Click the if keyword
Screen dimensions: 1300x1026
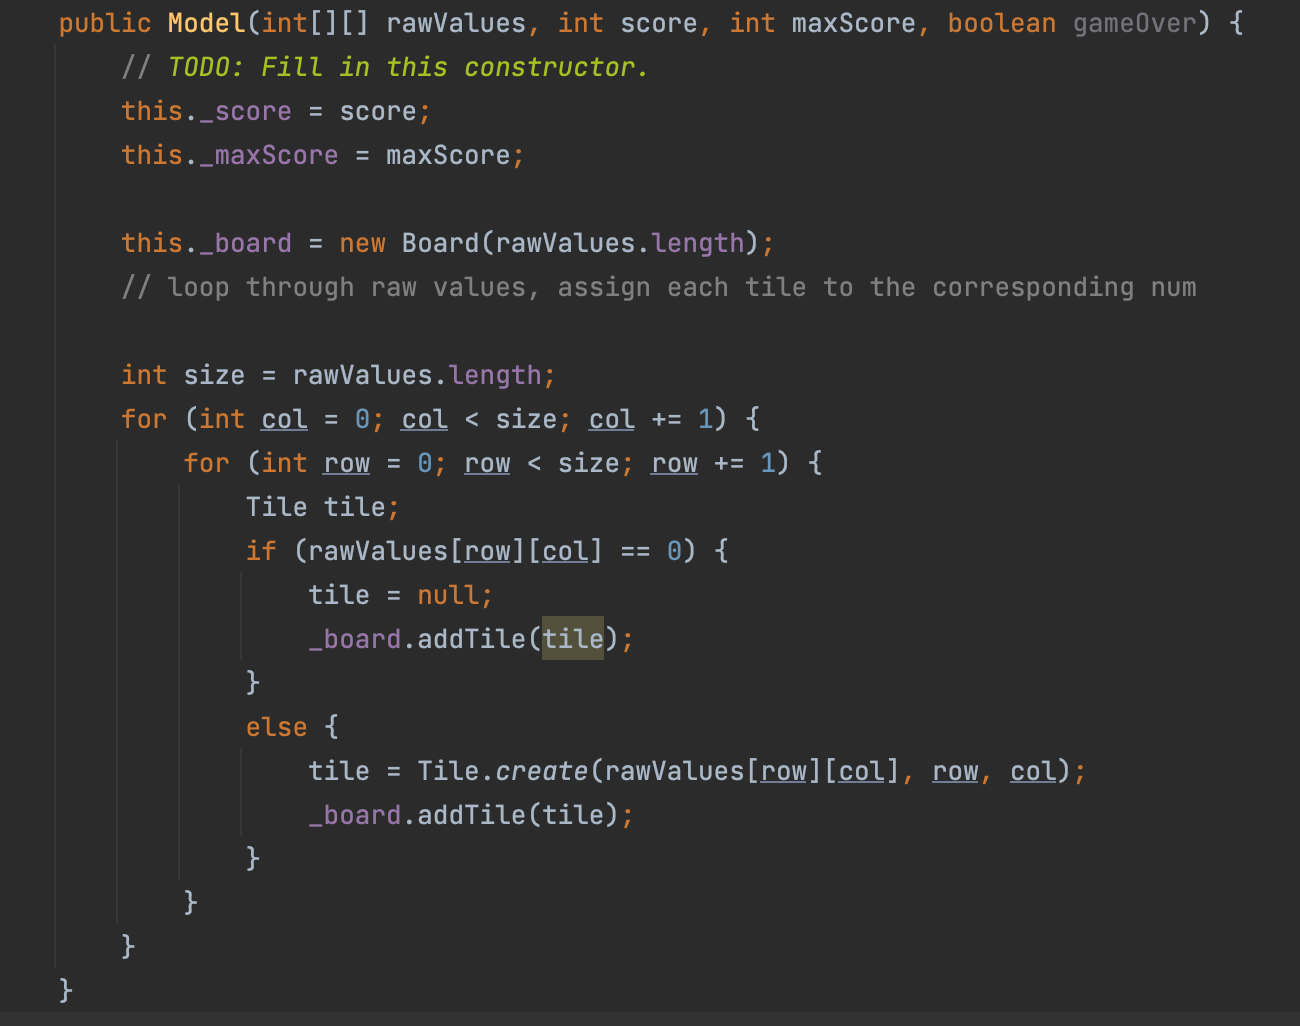(x=261, y=551)
